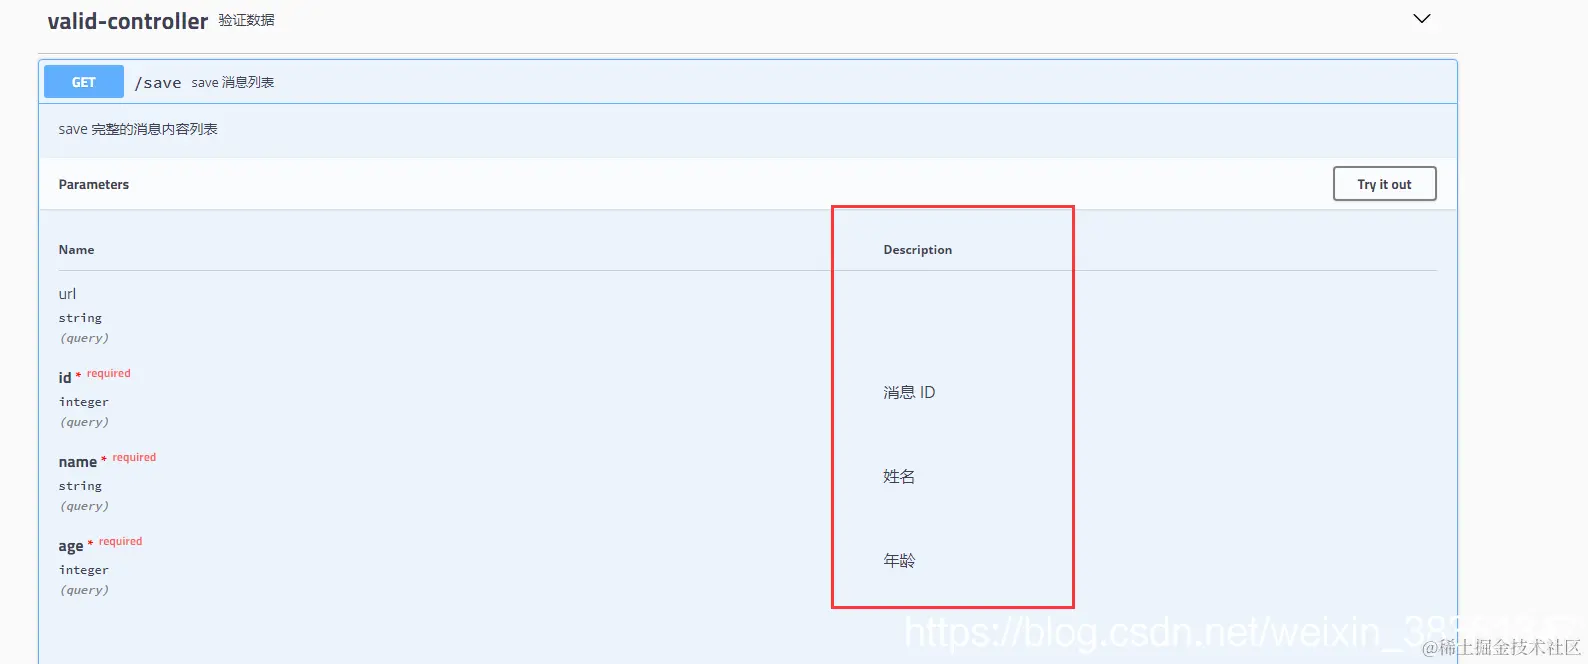1588x664 pixels.
Task: Click the '(query)' label under url
Action: (x=84, y=338)
